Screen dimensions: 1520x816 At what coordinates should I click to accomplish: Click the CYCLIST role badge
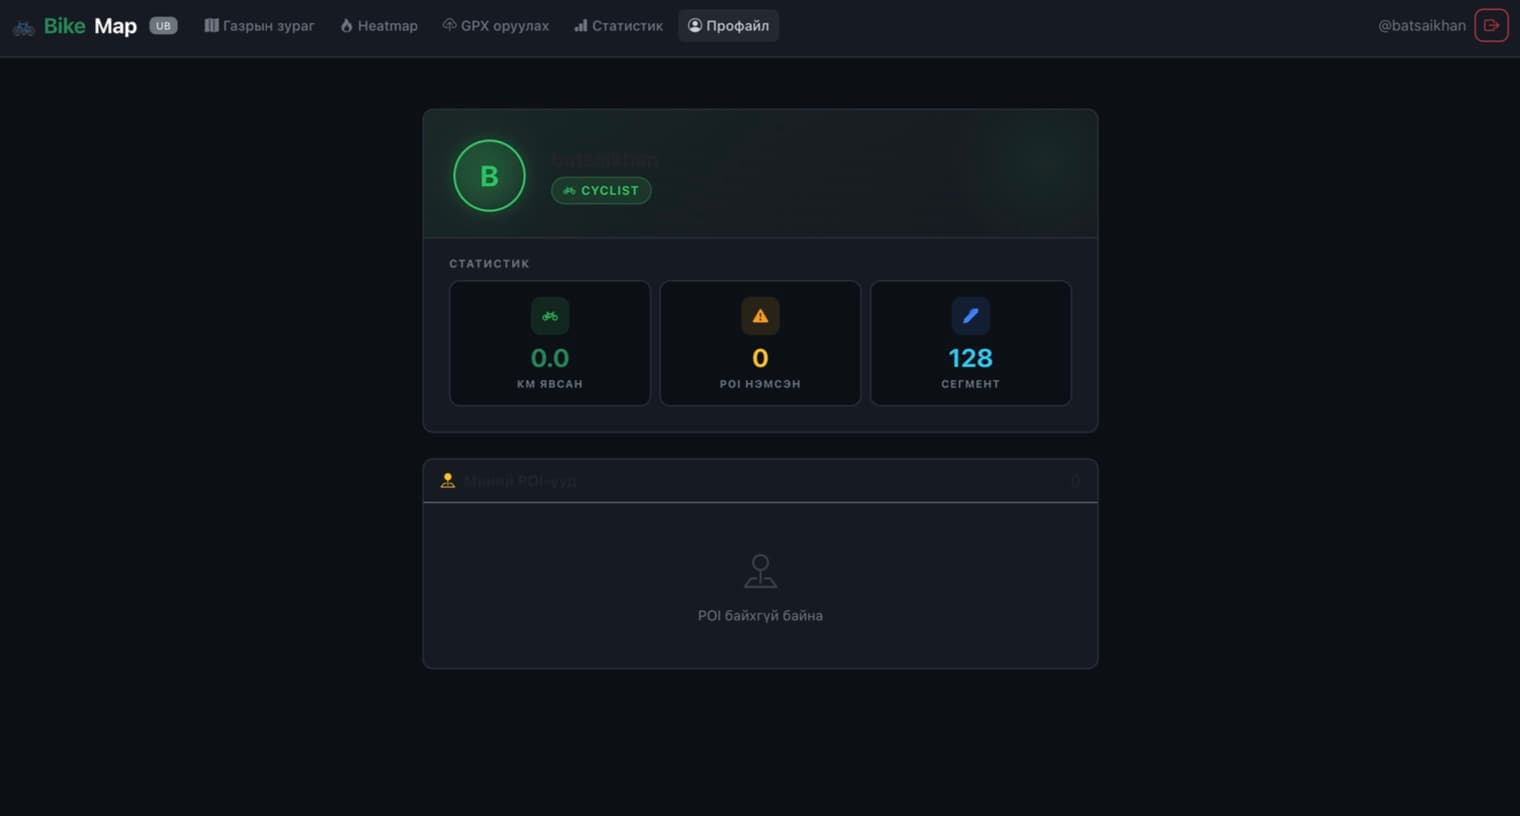601,191
